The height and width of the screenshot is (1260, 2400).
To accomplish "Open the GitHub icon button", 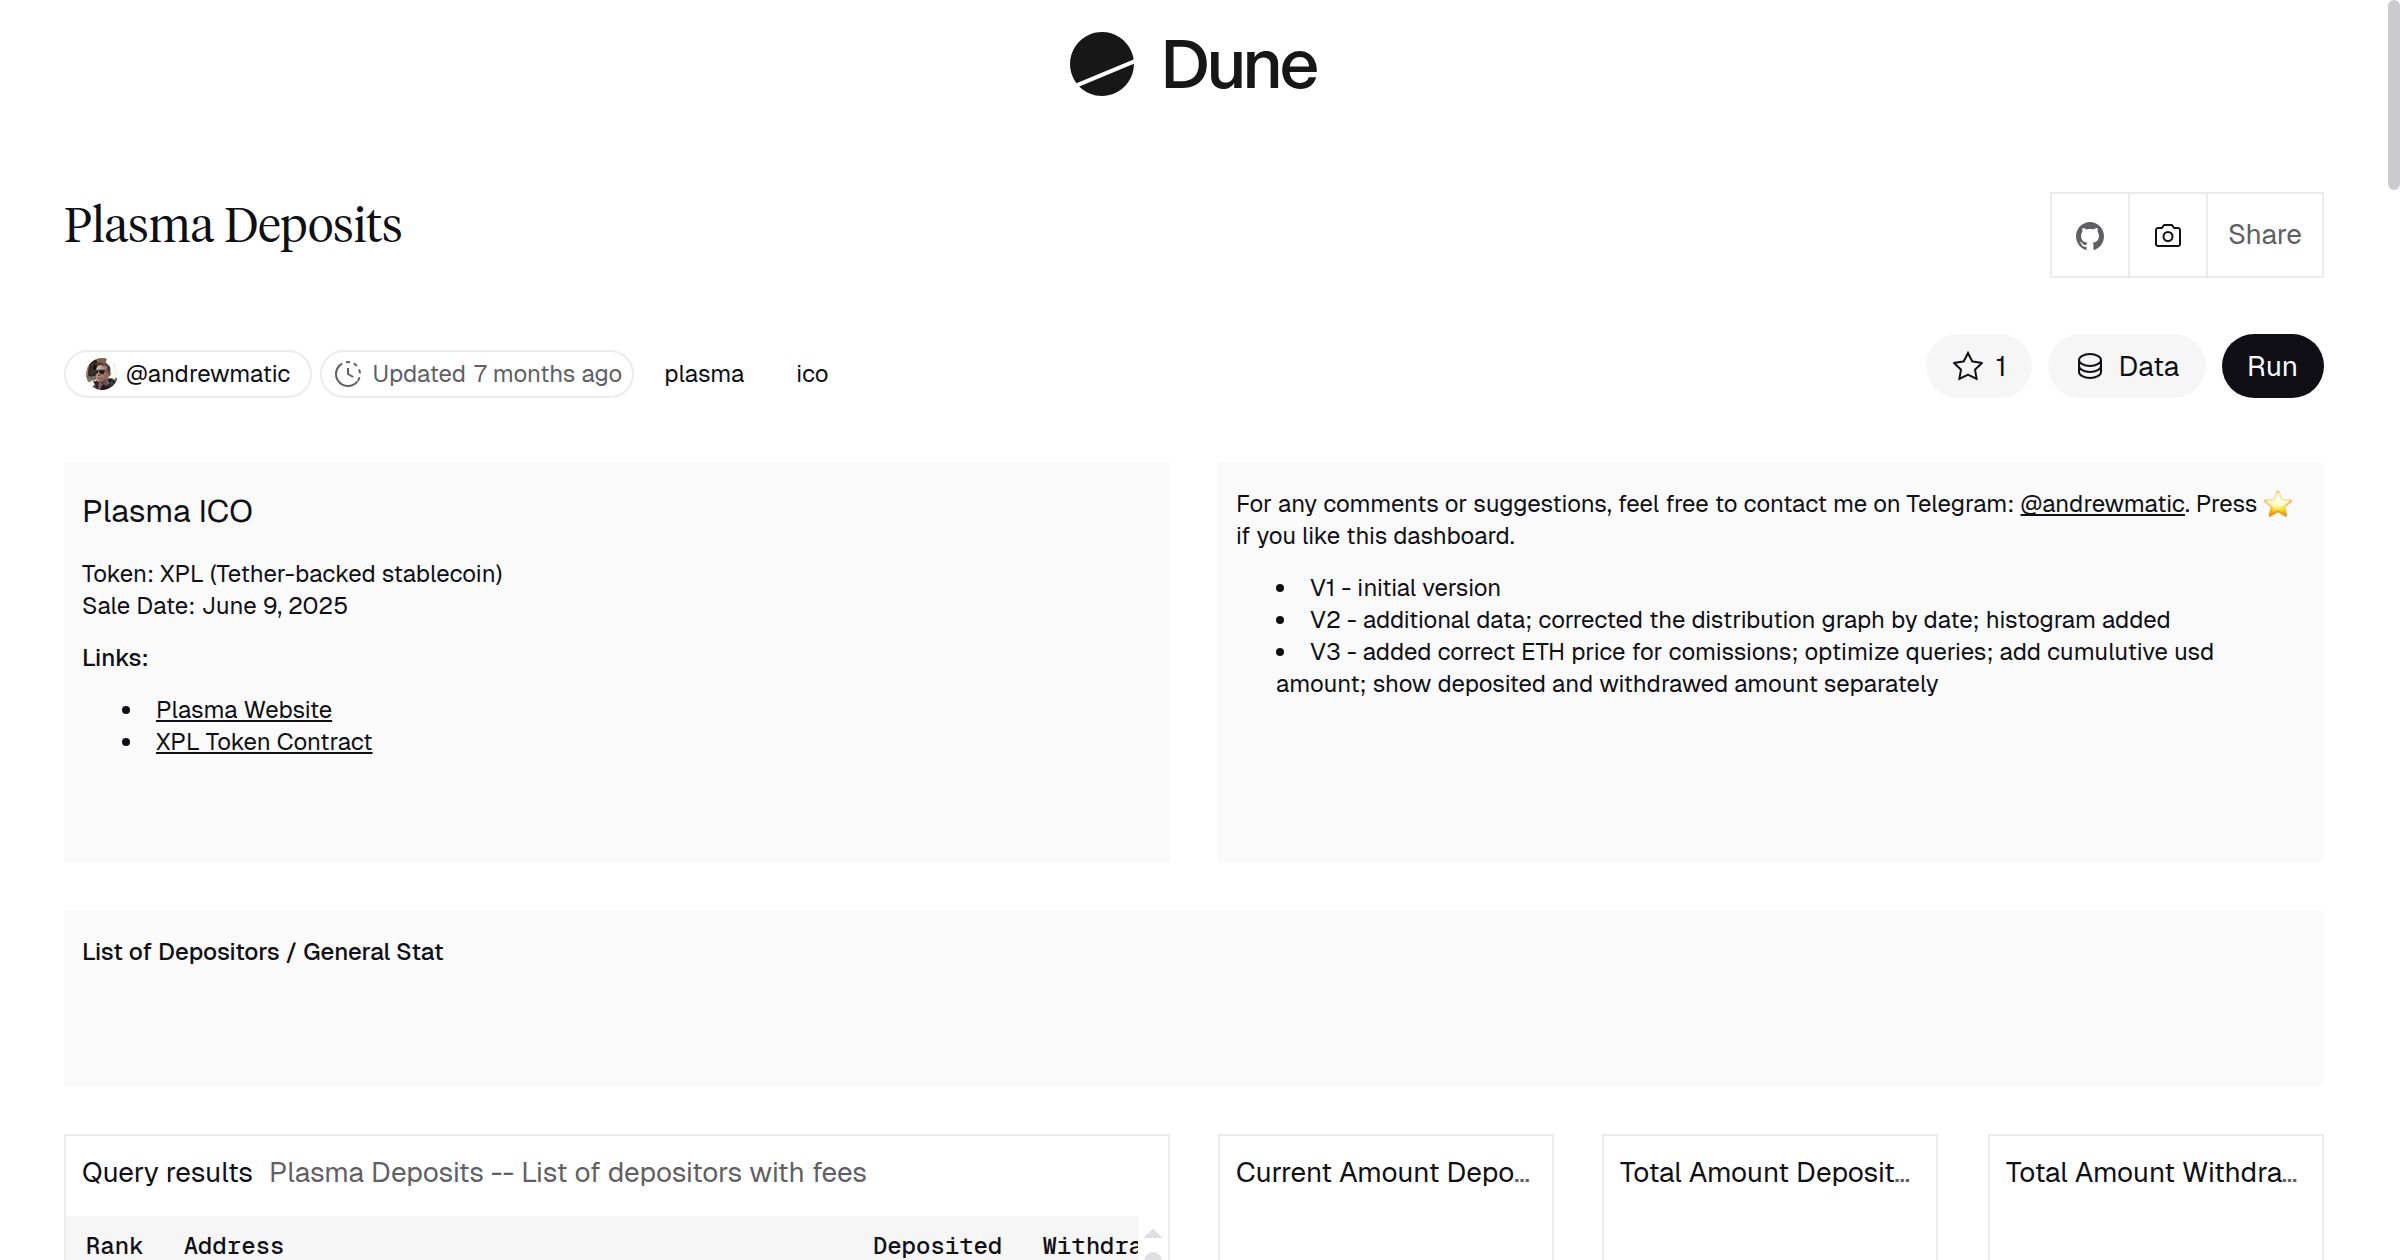I will (x=2089, y=236).
